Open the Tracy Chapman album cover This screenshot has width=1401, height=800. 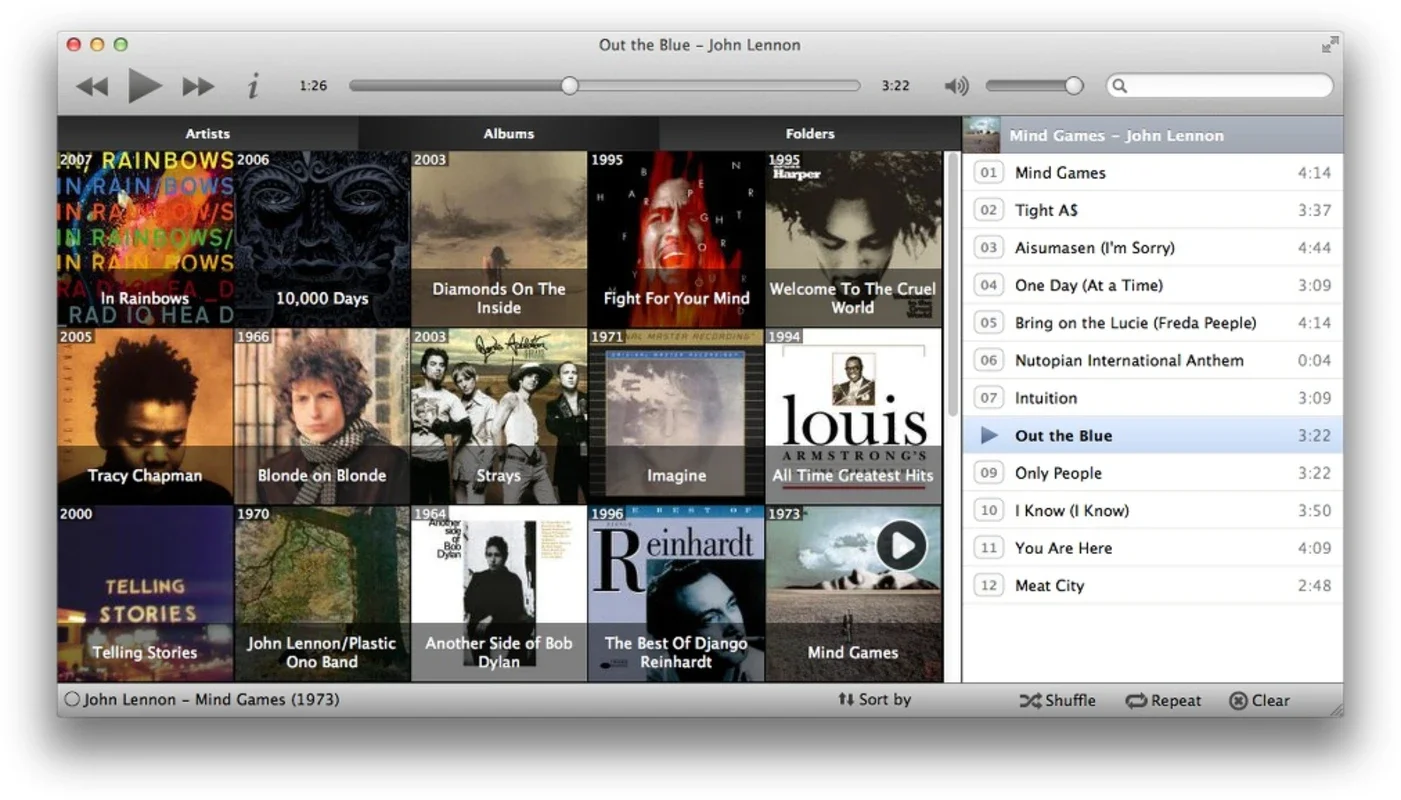coord(145,416)
